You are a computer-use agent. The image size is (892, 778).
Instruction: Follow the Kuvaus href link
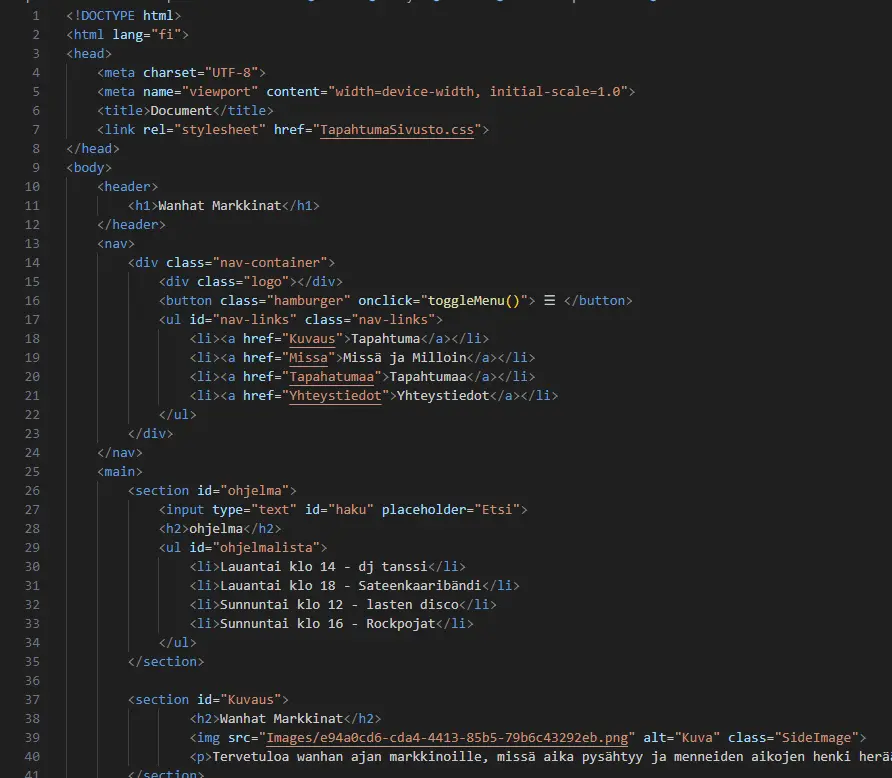tap(312, 339)
